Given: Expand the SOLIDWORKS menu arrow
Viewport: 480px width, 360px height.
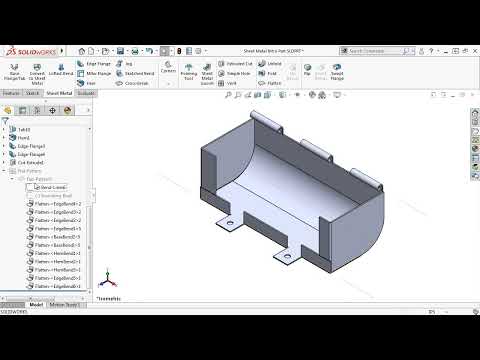Looking at the screenshot, I should [62, 51].
